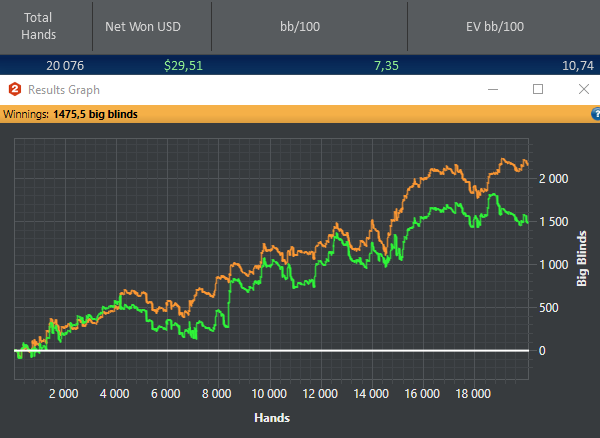Select the EV bb/100 column header
Image resolution: width=600 pixels, height=438 pixels.
[x=504, y=26]
